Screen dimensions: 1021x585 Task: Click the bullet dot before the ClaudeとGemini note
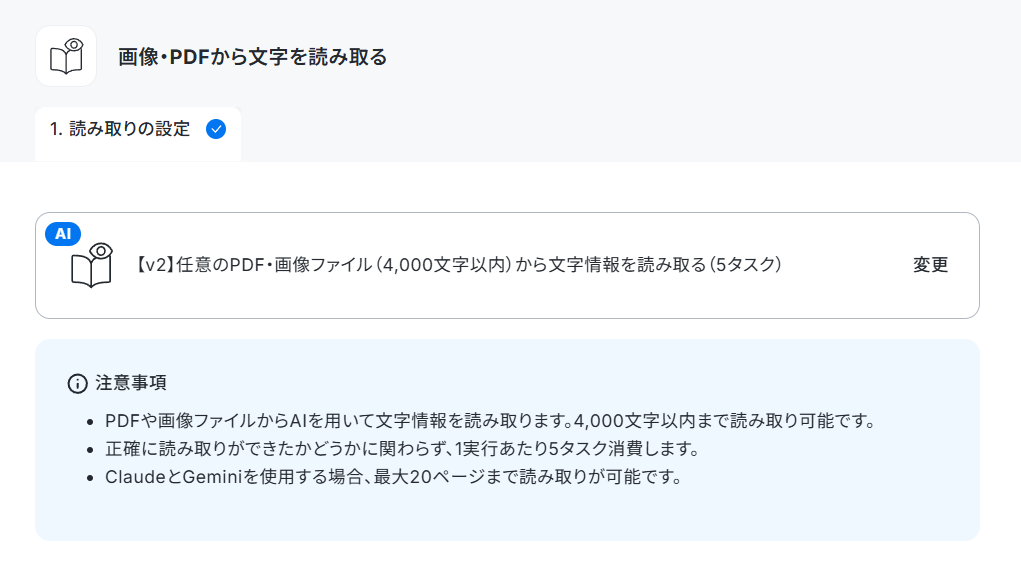click(91, 478)
